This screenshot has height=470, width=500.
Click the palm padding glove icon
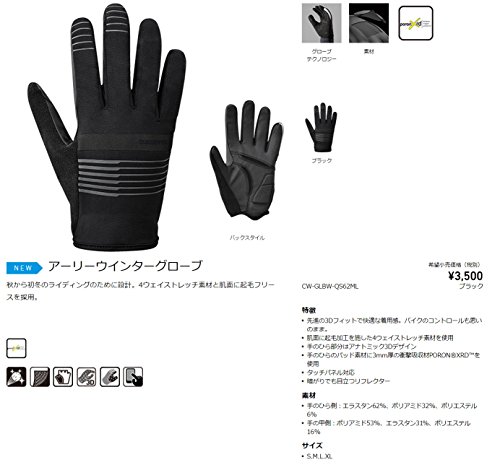pyautogui.click(x=63, y=377)
